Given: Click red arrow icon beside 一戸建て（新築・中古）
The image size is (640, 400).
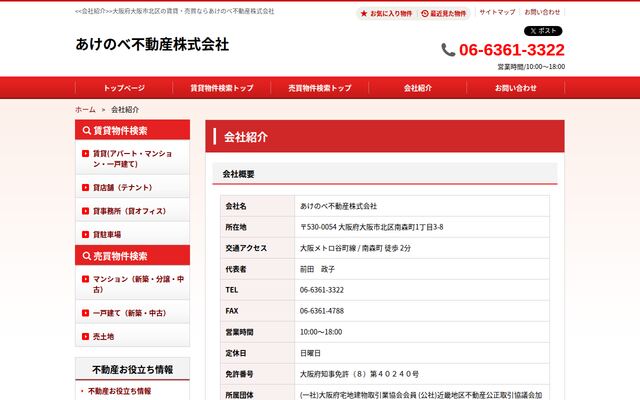Looking at the screenshot, I should 85,313.
